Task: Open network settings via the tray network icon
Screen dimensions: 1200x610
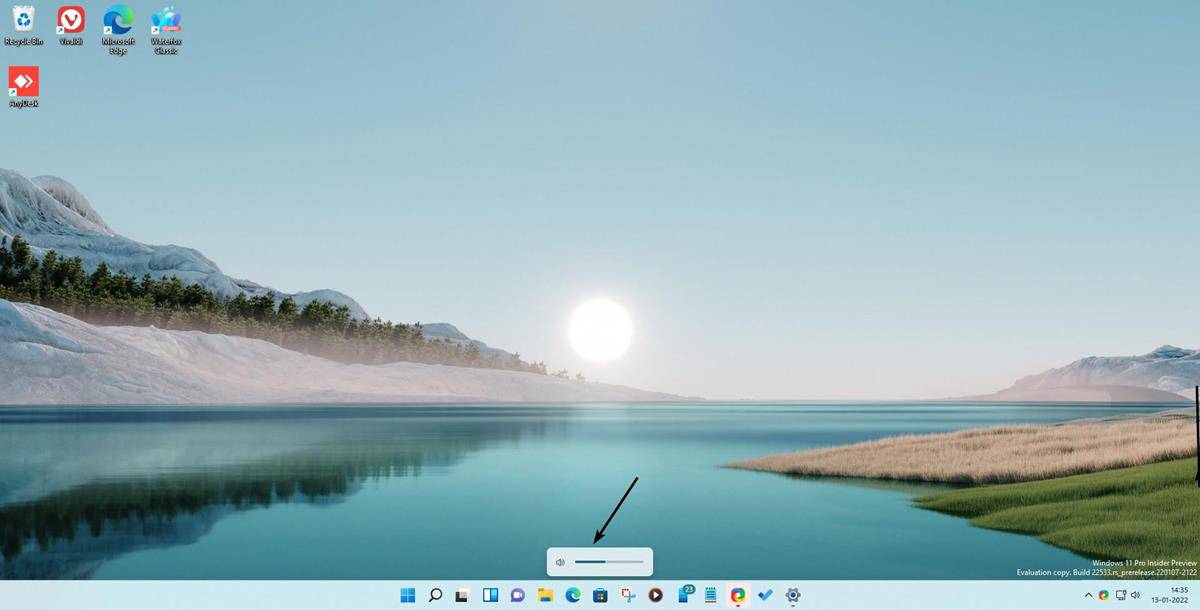Action: click(x=1121, y=595)
